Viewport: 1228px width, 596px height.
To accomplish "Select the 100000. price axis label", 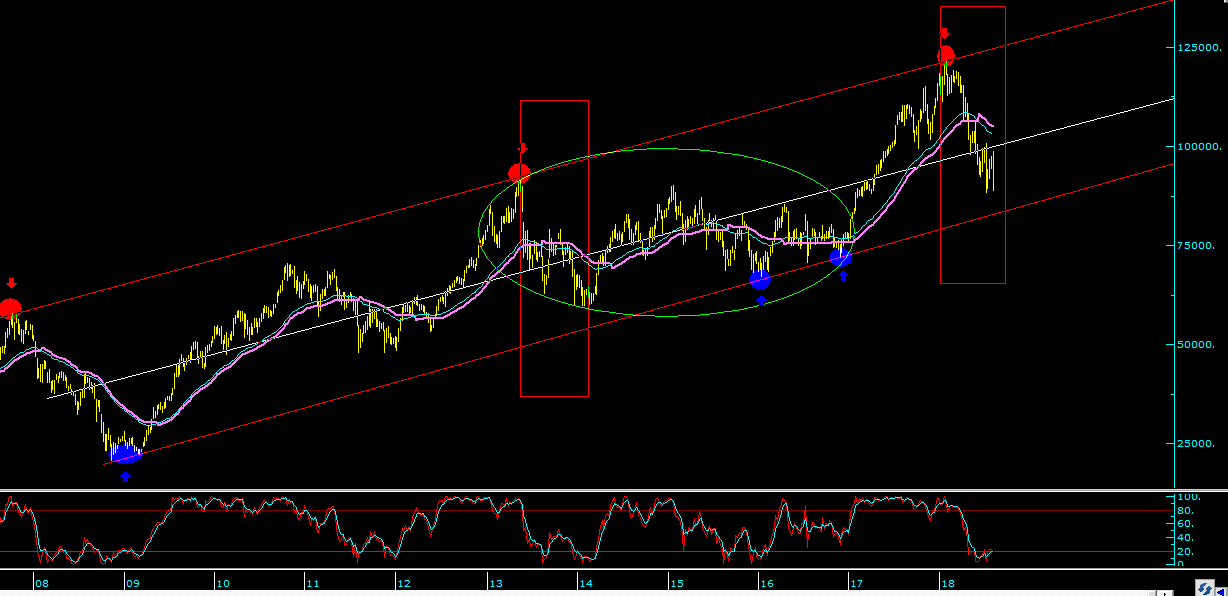I will 1197,147.
